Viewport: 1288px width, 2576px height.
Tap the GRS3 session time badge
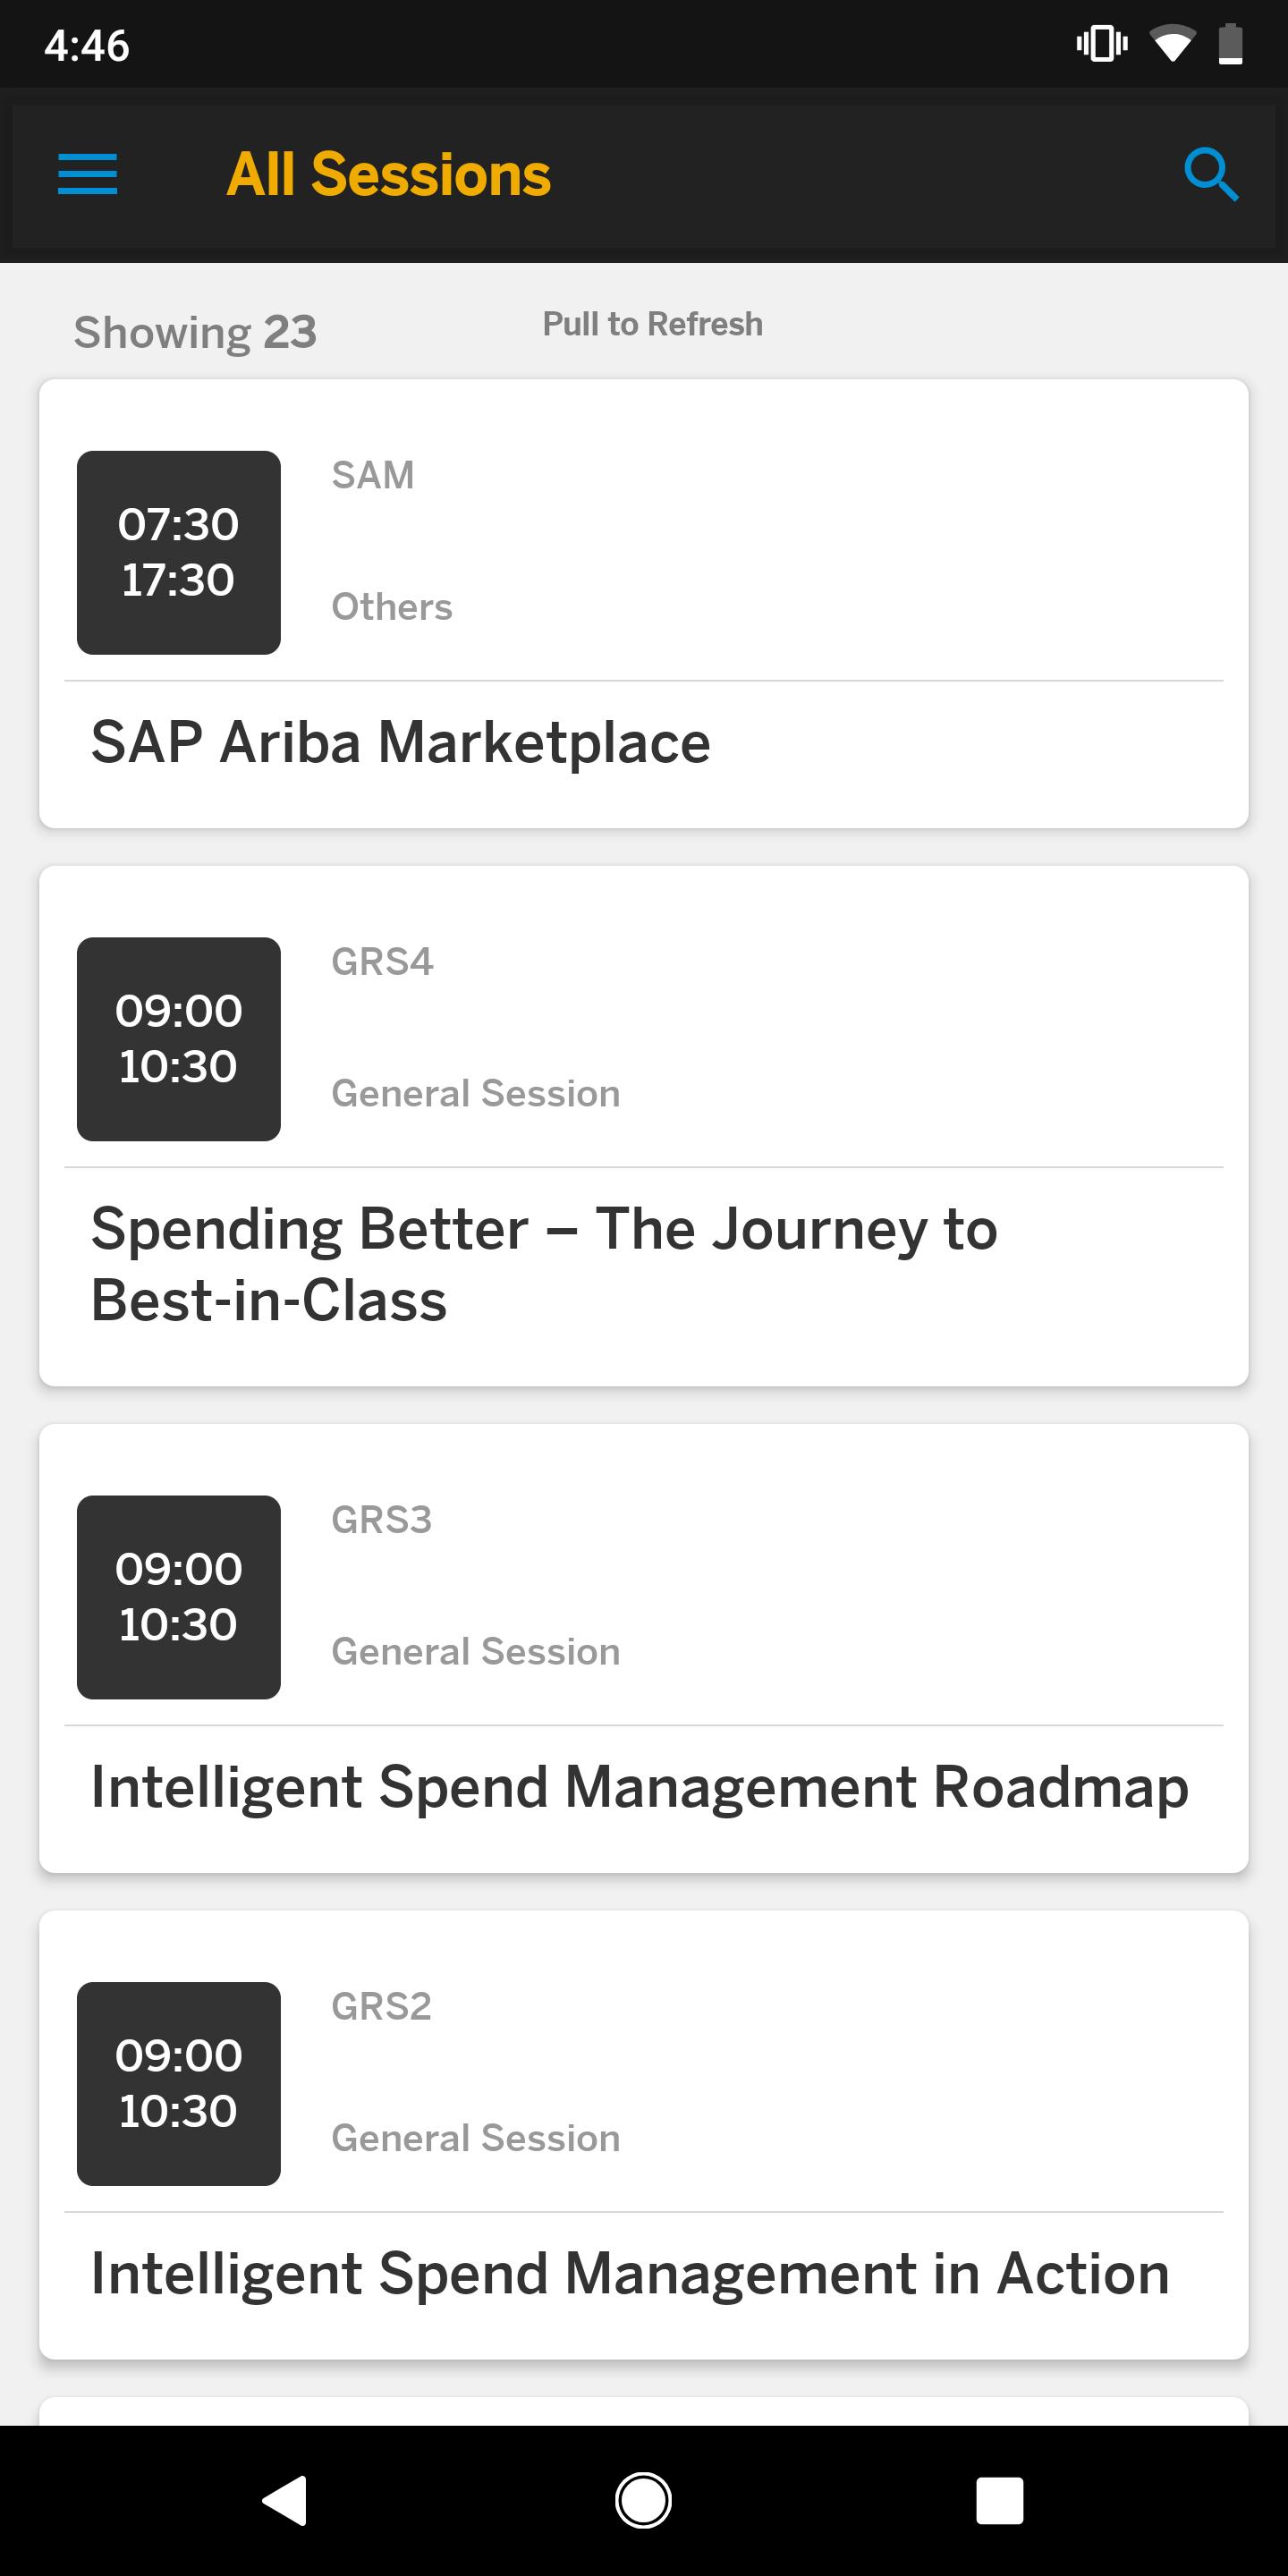click(179, 1597)
